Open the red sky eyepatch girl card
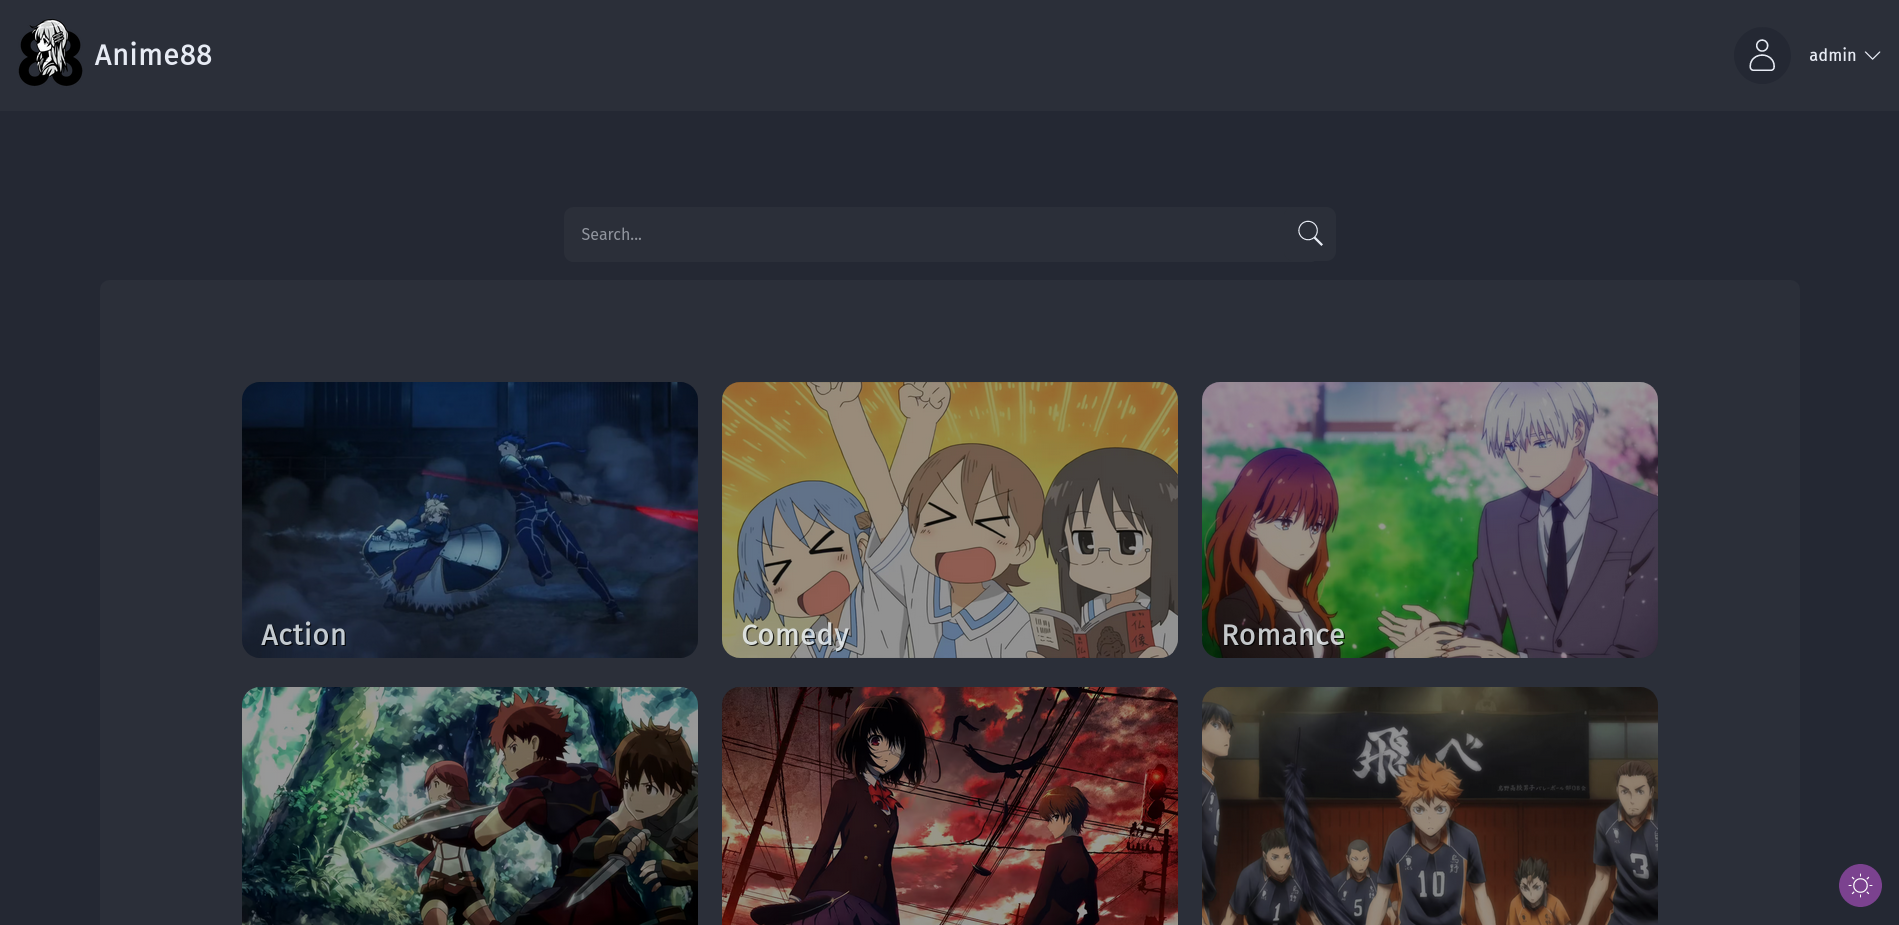Viewport: 1899px width, 925px height. [950, 806]
